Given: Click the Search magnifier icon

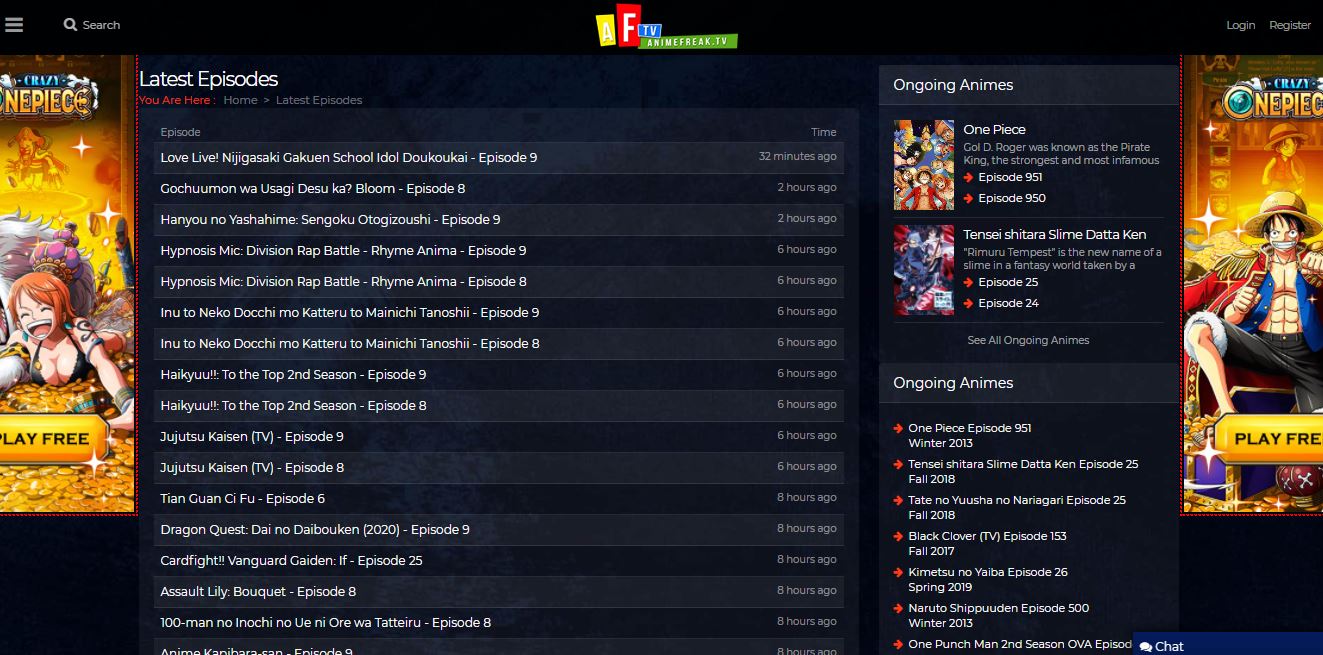Looking at the screenshot, I should click(x=70, y=25).
